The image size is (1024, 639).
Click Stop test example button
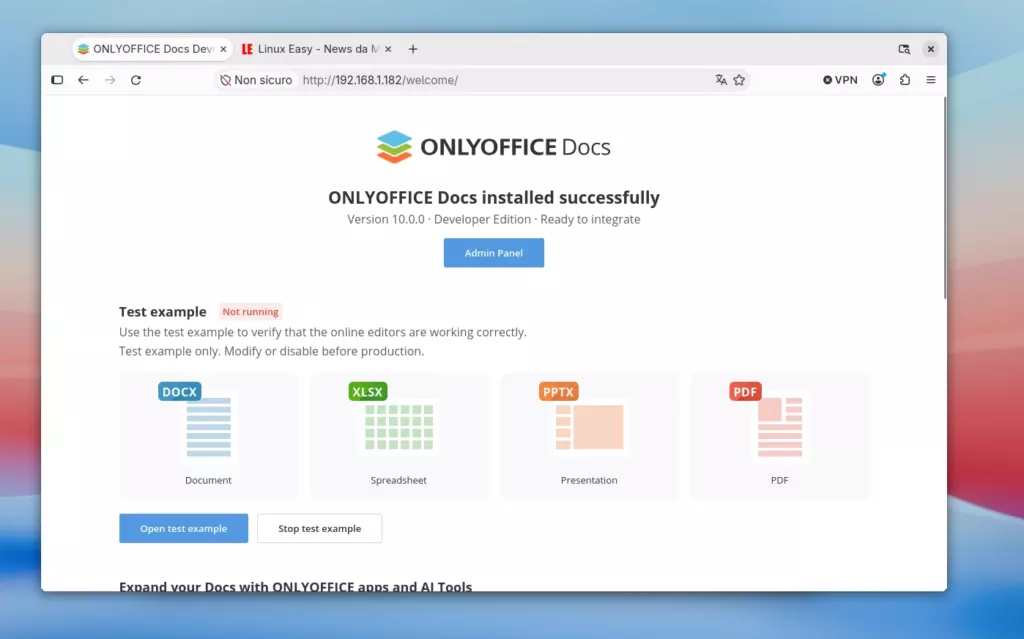pos(319,528)
